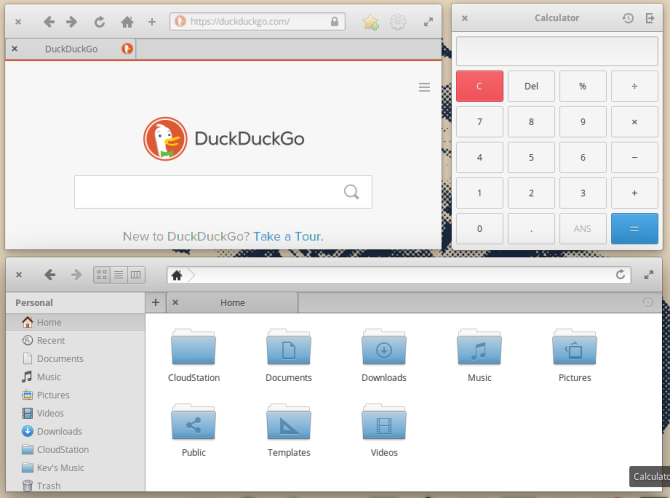The width and height of the screenshot is (670, 498).
Task: Switch files to column view
Action: [x=136, y=275]
